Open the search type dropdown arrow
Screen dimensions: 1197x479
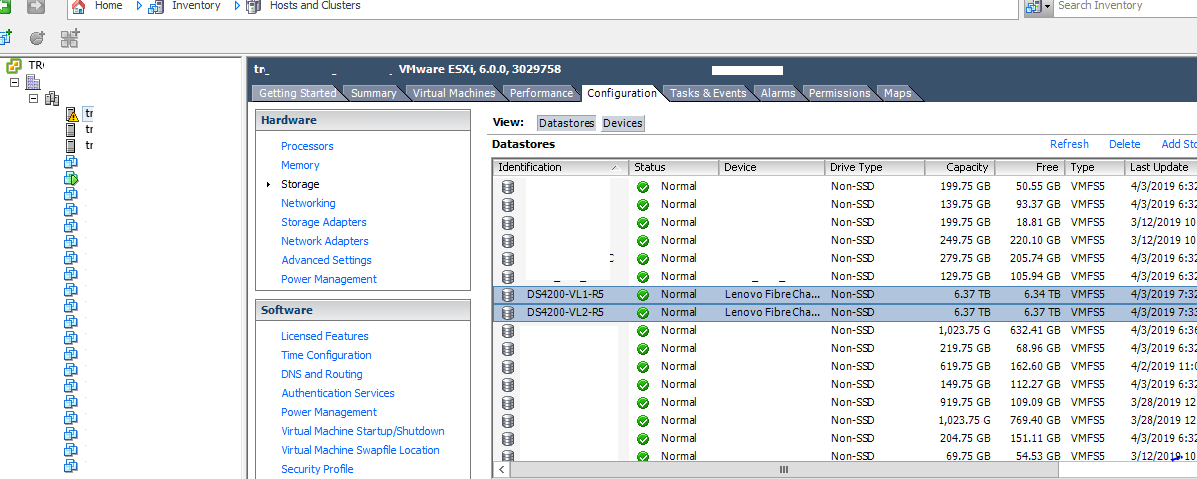tap(1047, 7)
